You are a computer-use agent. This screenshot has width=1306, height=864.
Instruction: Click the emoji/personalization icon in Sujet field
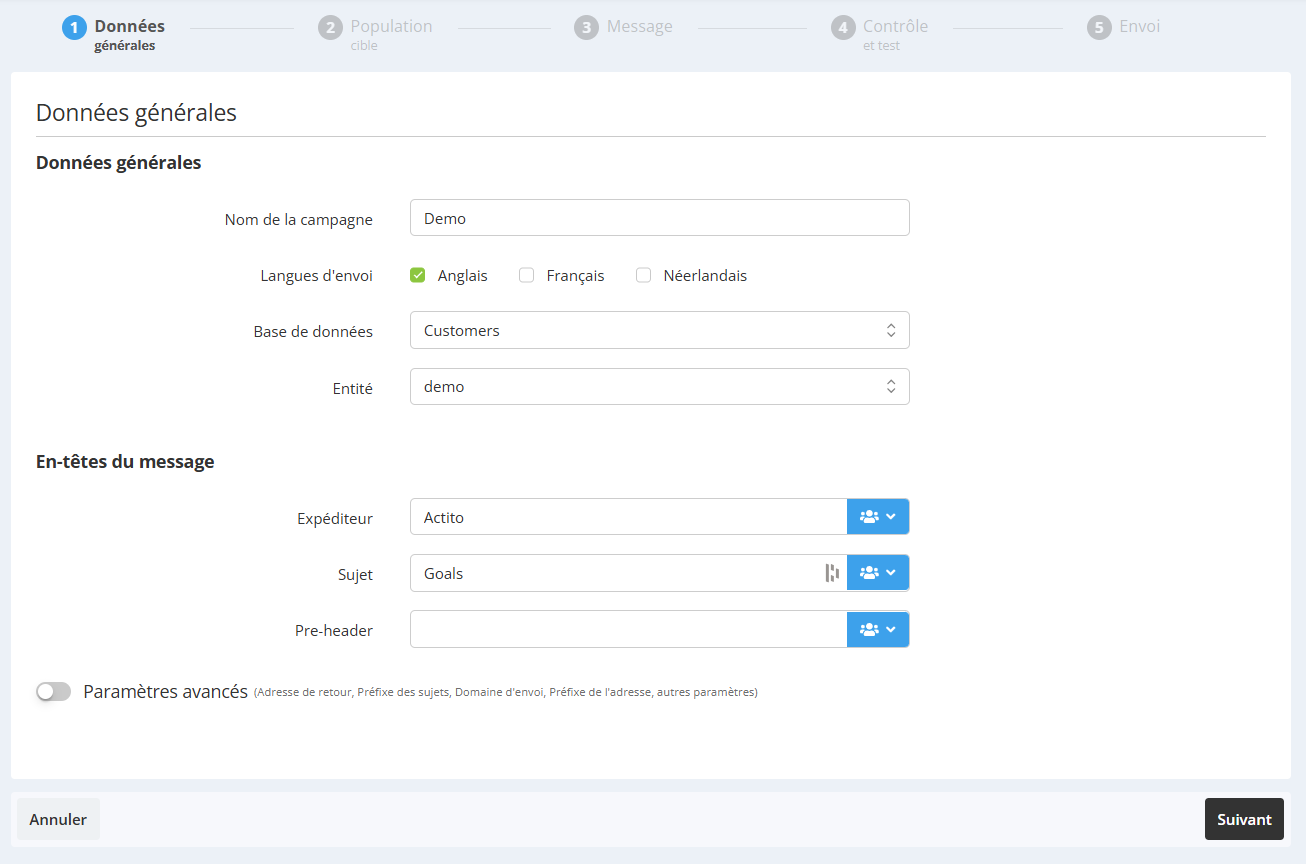pos(831,573)
